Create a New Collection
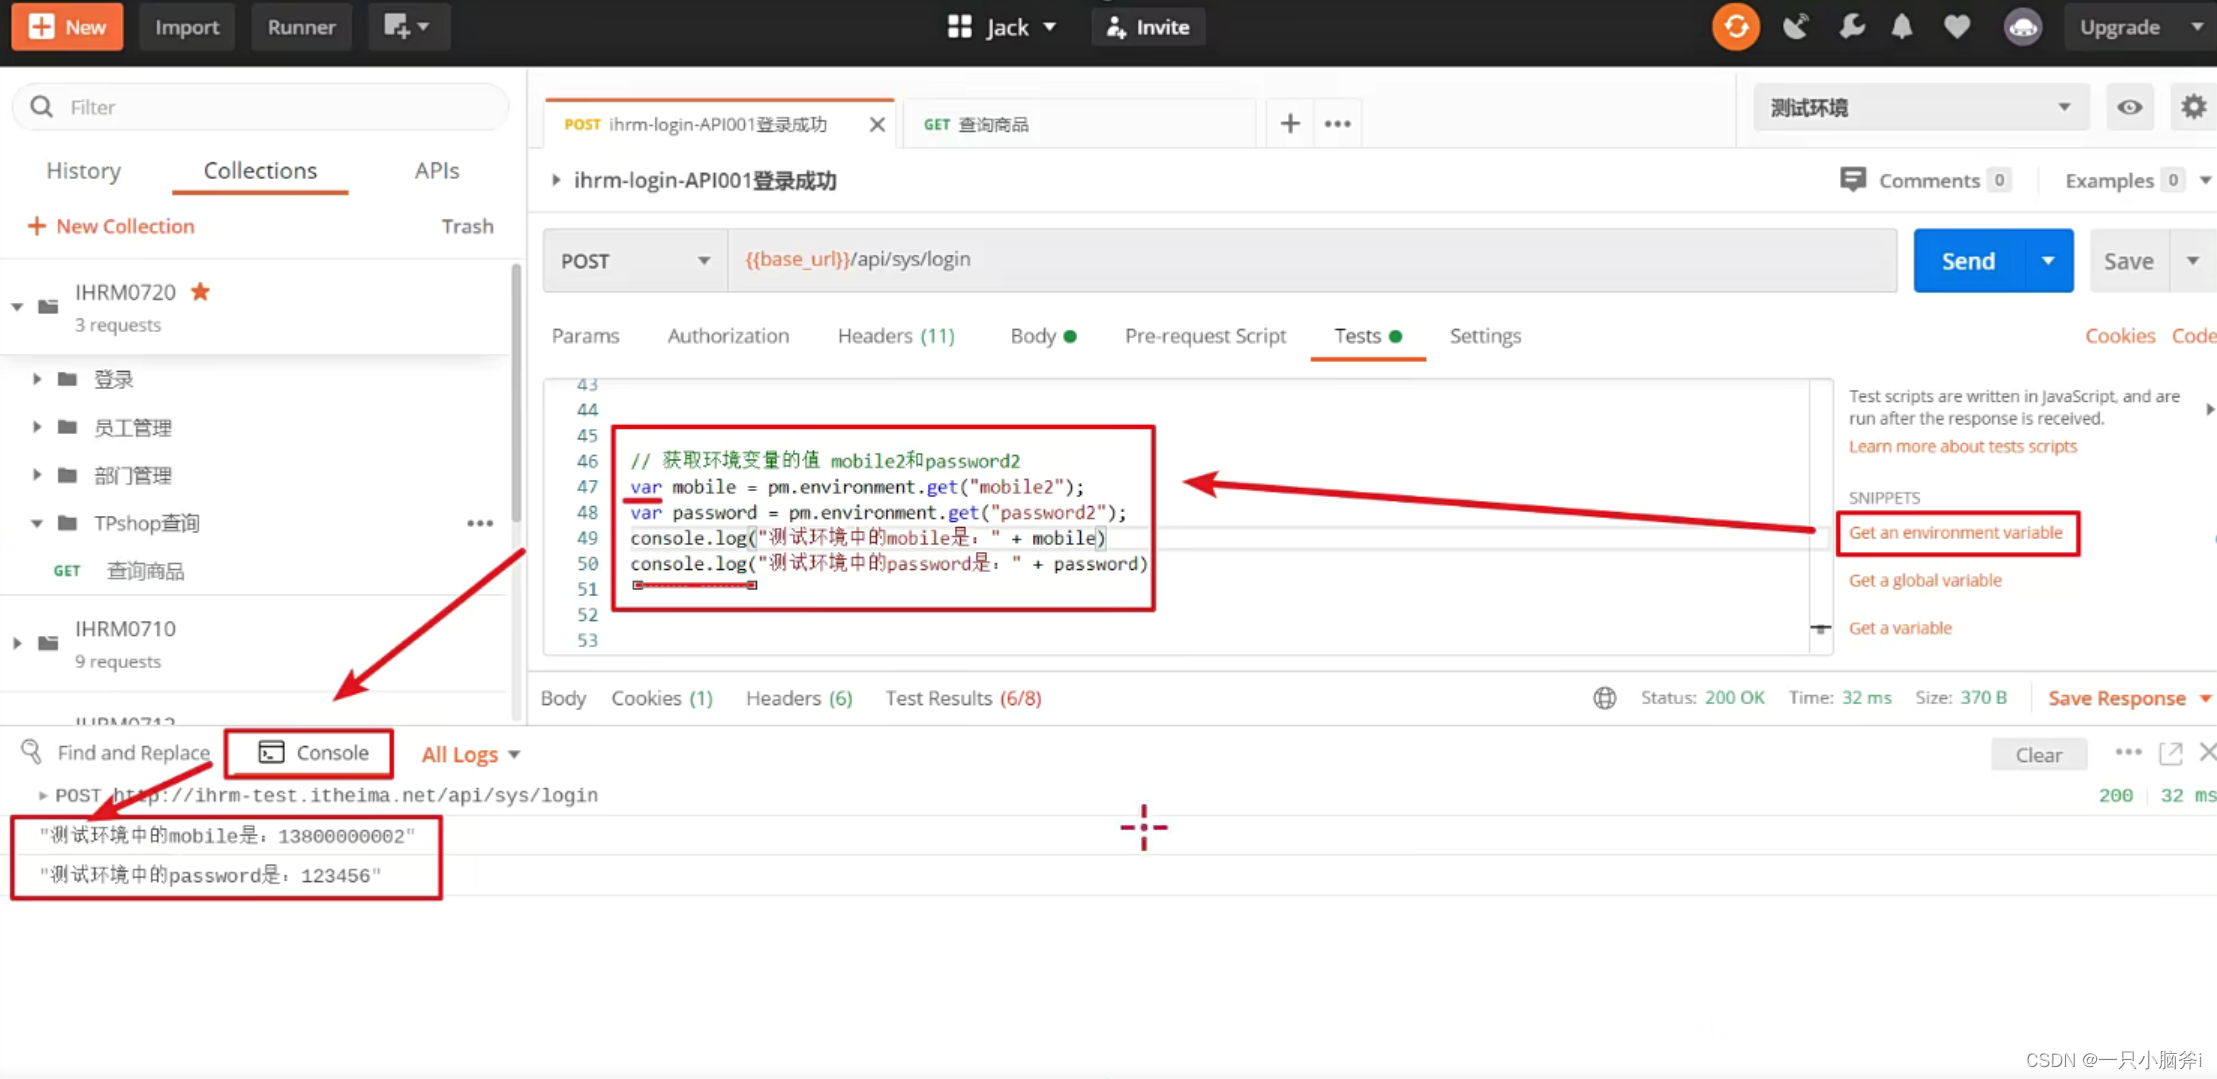 pyautogui.click(x=111, y=226)
